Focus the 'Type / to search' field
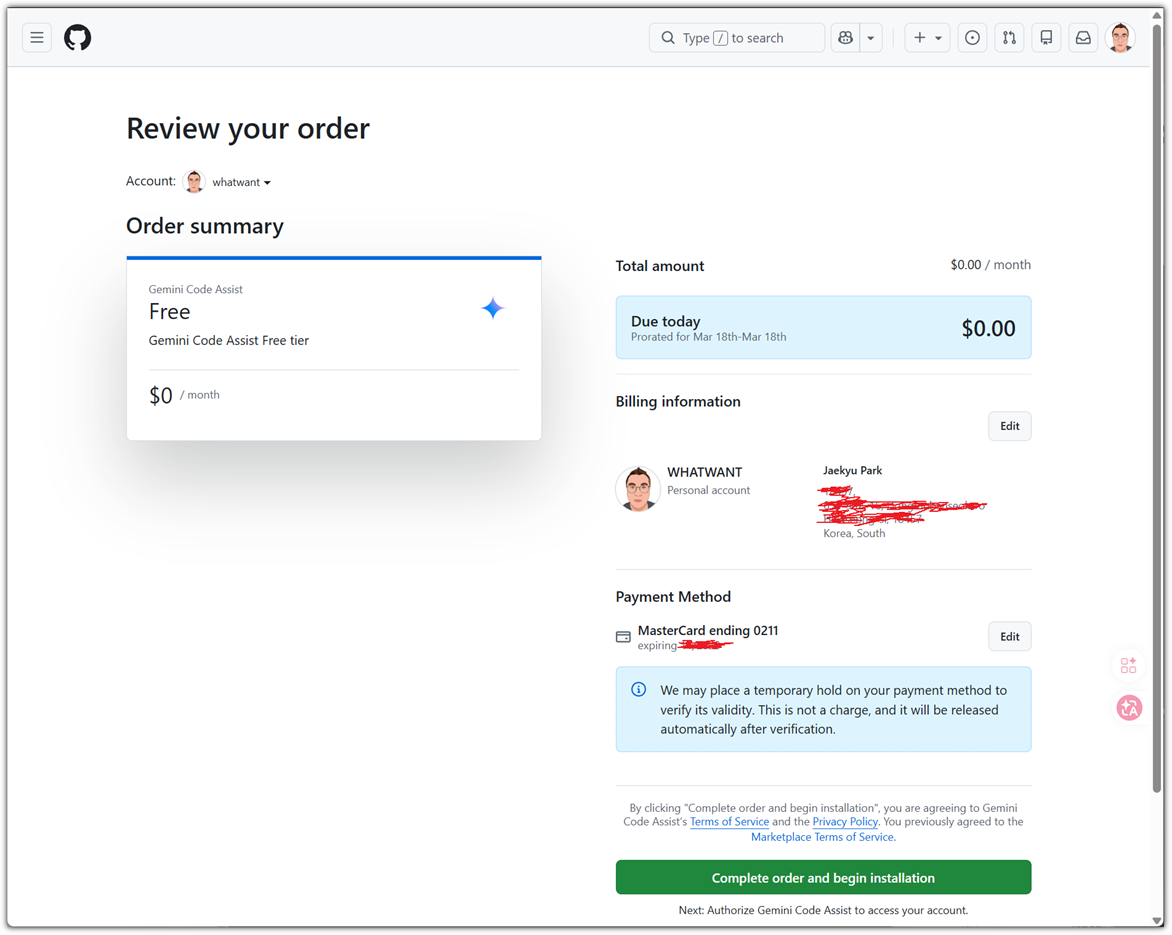1172x935 pixels. point(737,37)
